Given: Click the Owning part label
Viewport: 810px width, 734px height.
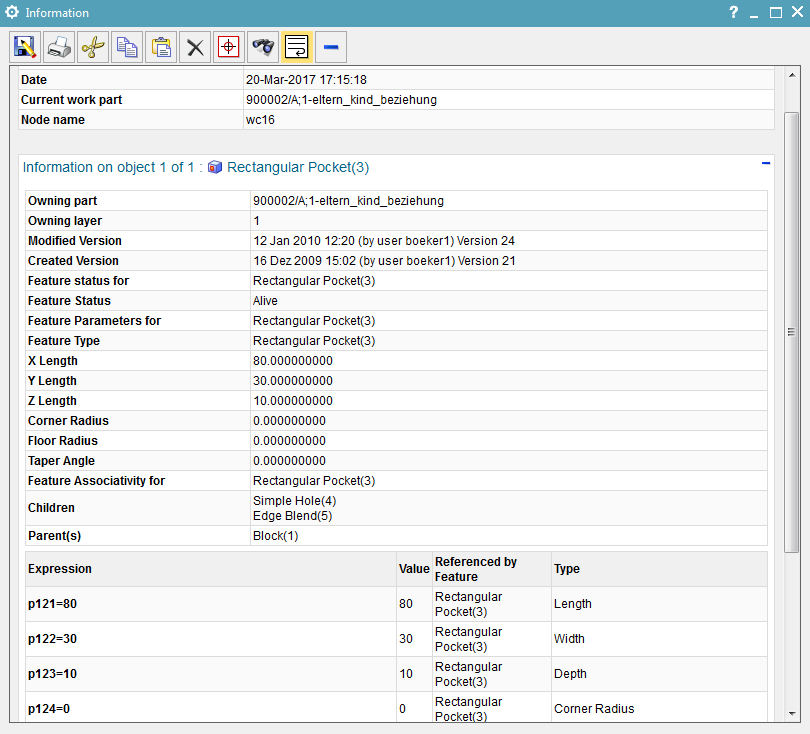Looking at the screenshot, I should point(63,201).
